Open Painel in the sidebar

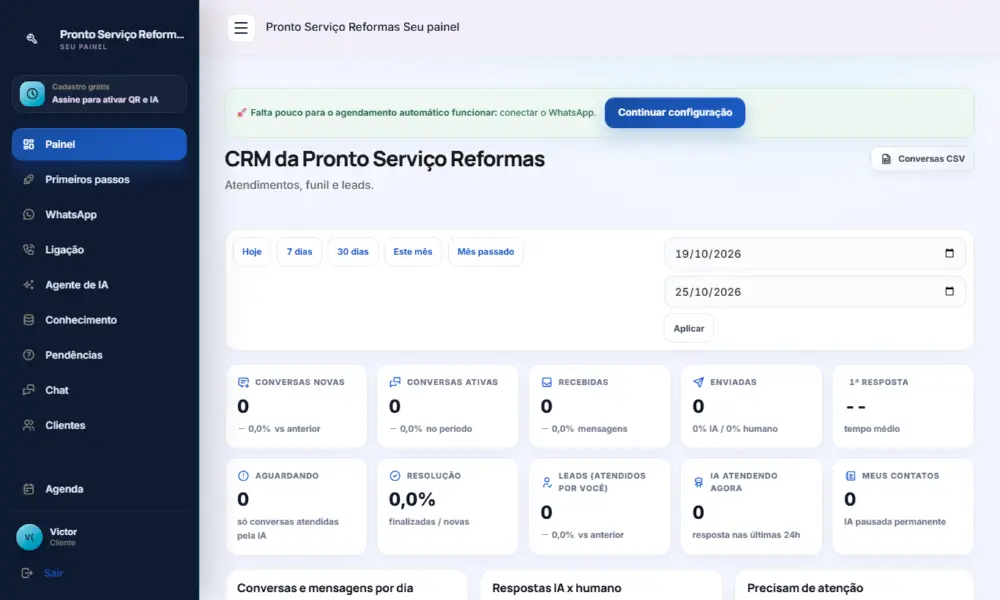tap(99, 144)
